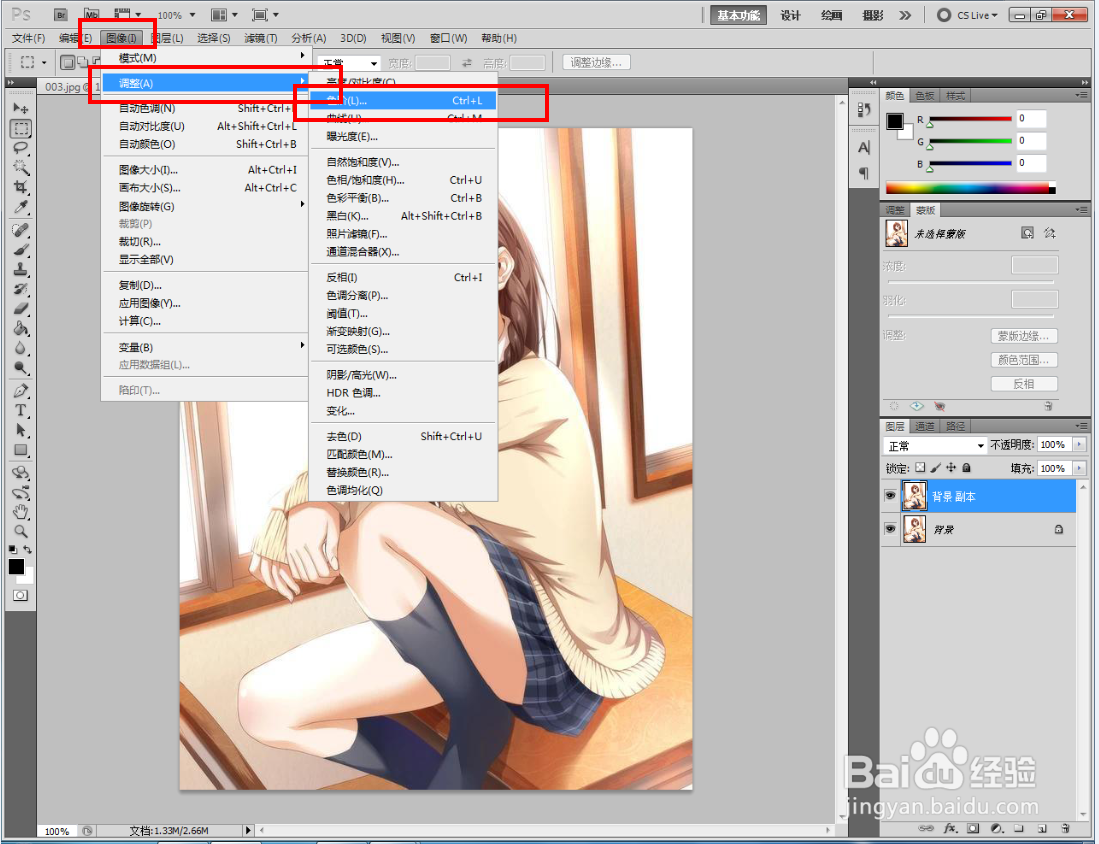Click the 调整边缘 button in options bar
This screenshot has width=1099, height=844.
point(596,62)
